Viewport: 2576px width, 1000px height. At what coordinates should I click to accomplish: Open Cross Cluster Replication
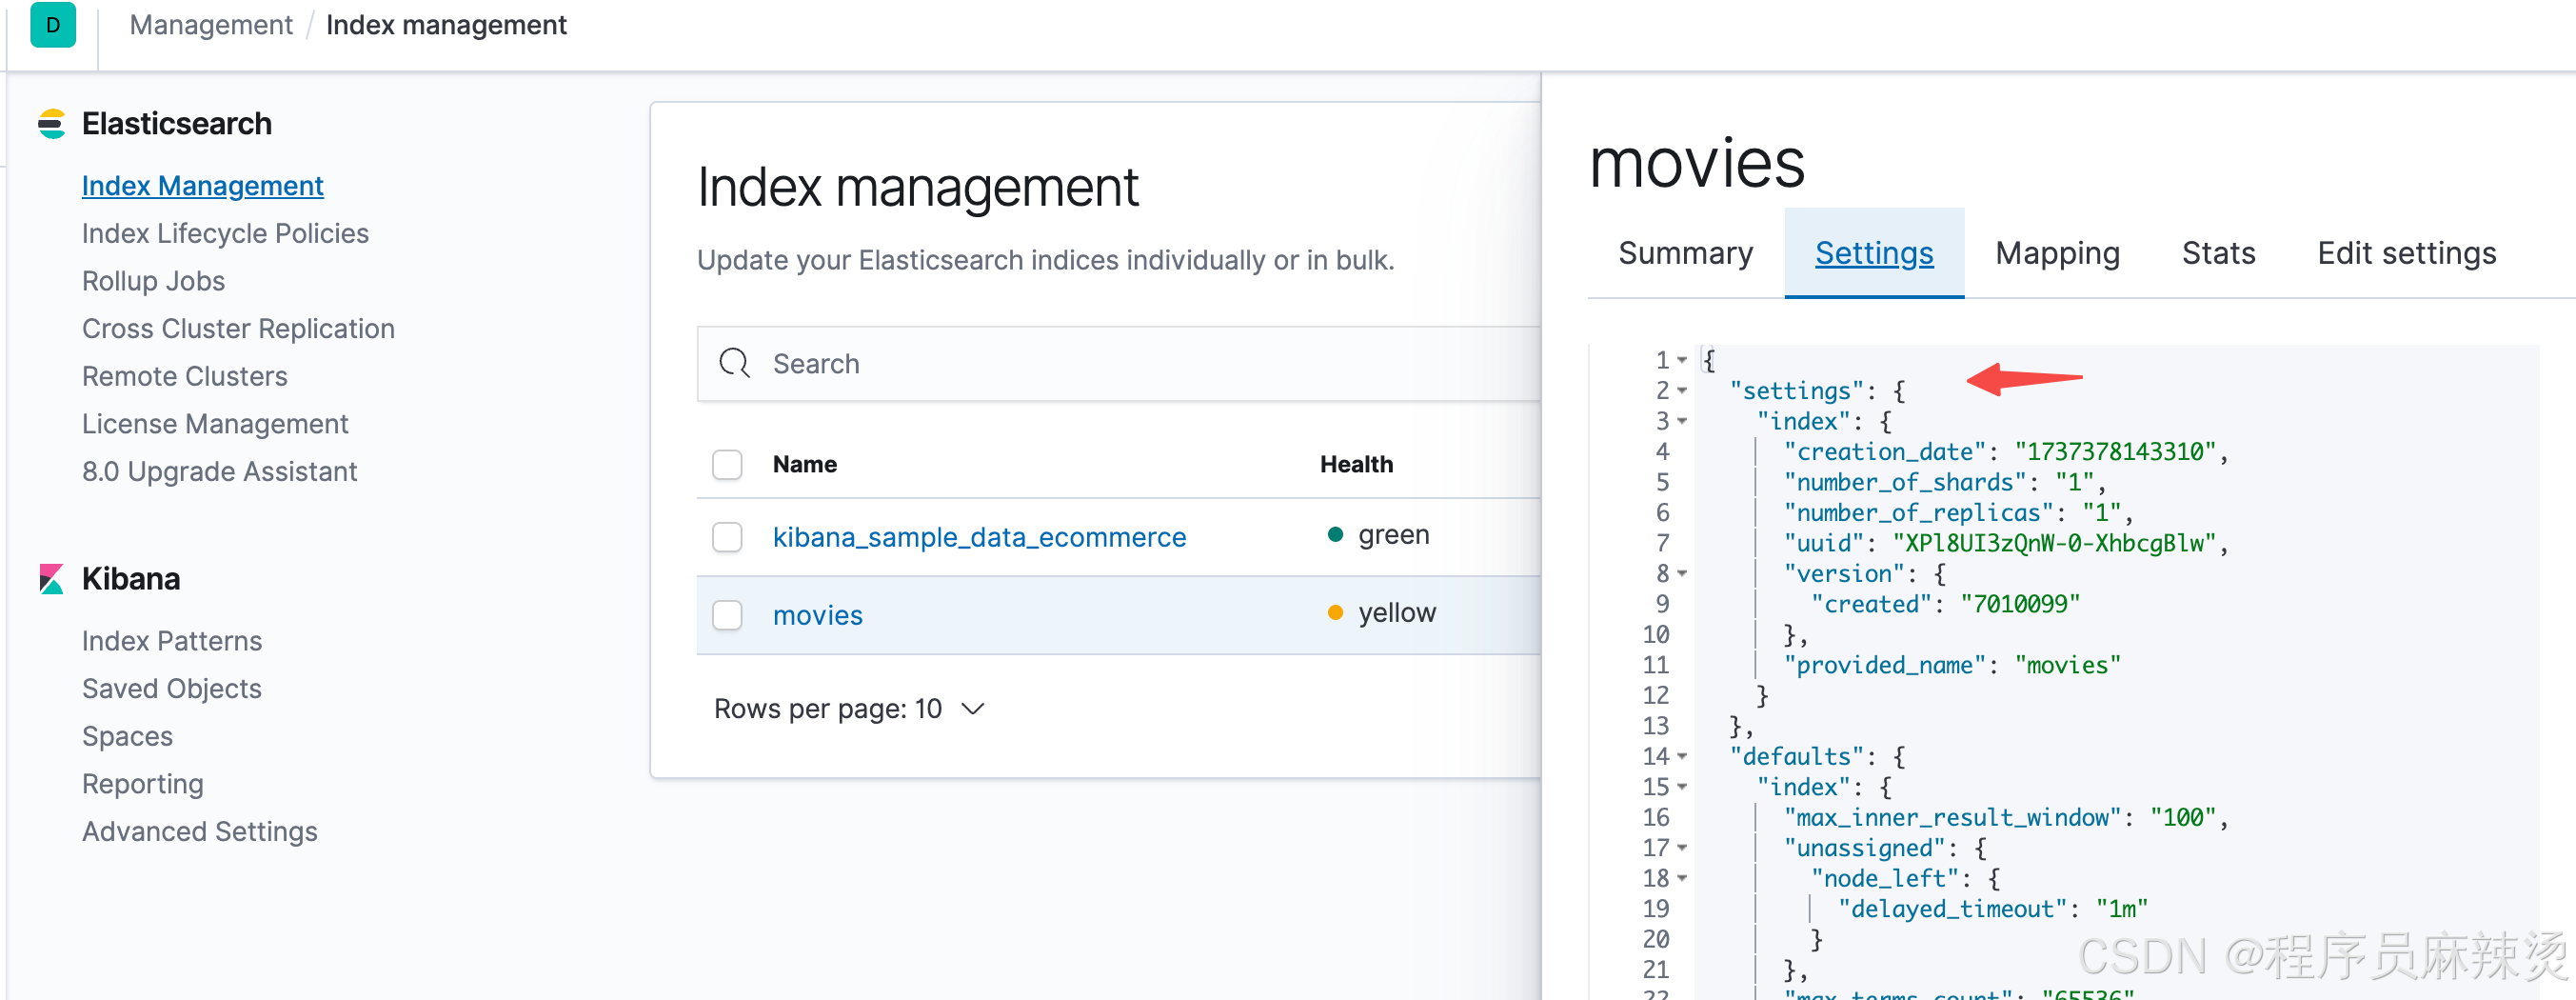coord(238,329)
